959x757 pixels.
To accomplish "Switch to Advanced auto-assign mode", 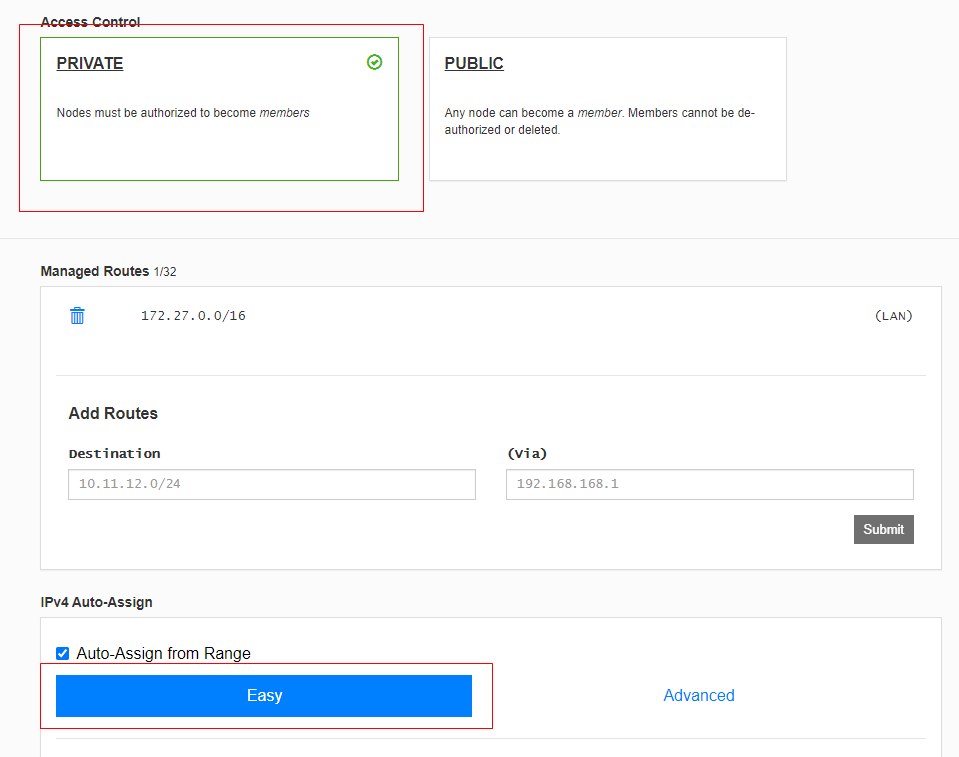I will [x=699, y=695].
